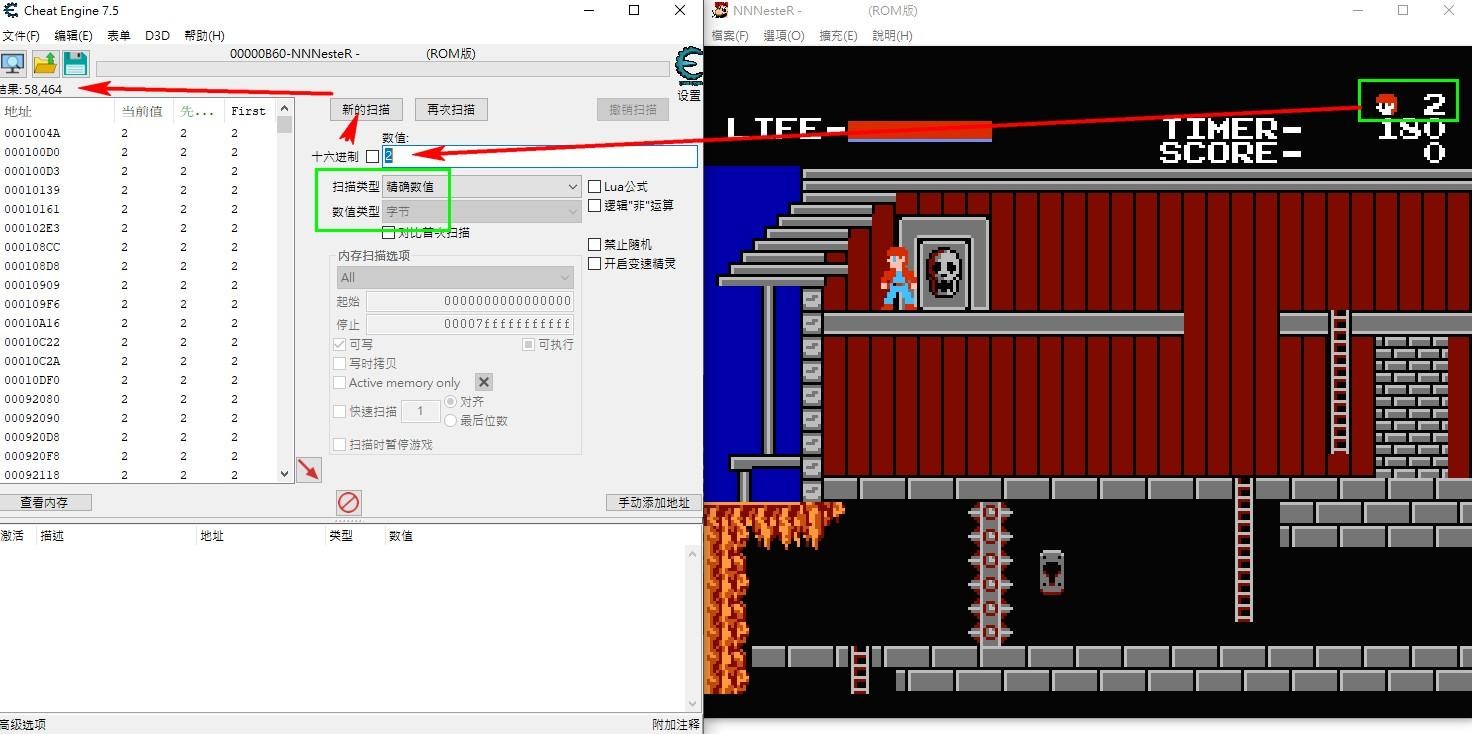Image resolution: width=1472 pixels, height=734 pixels.
Task: Click the 当前值 column header
Action: [x=145, y=111]
